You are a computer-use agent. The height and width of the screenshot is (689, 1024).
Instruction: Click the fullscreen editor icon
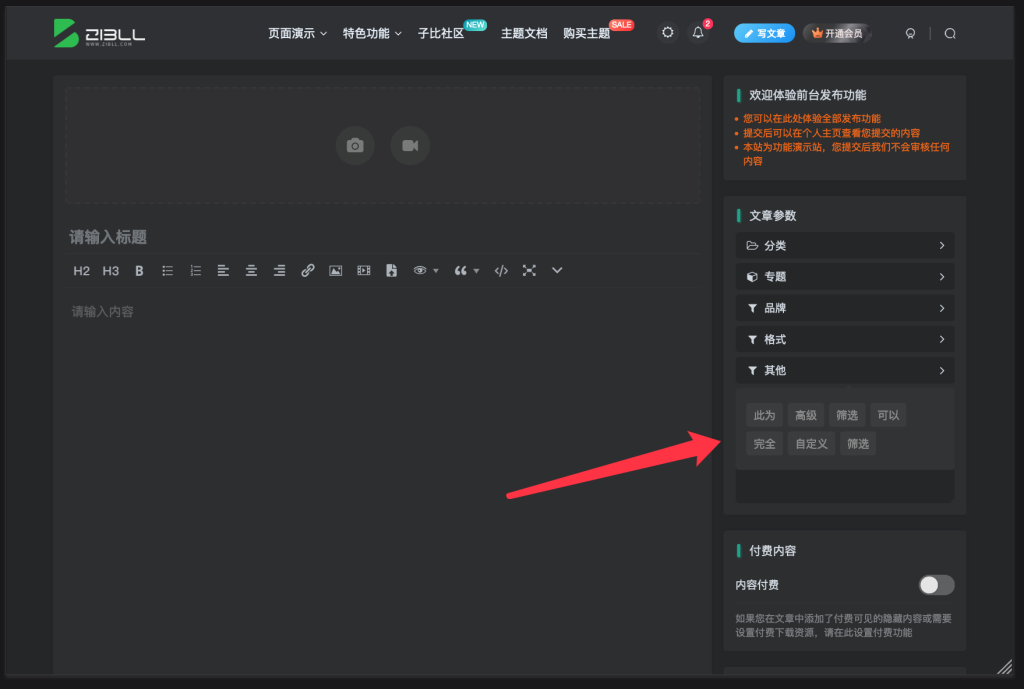click(x=529, y=270)
